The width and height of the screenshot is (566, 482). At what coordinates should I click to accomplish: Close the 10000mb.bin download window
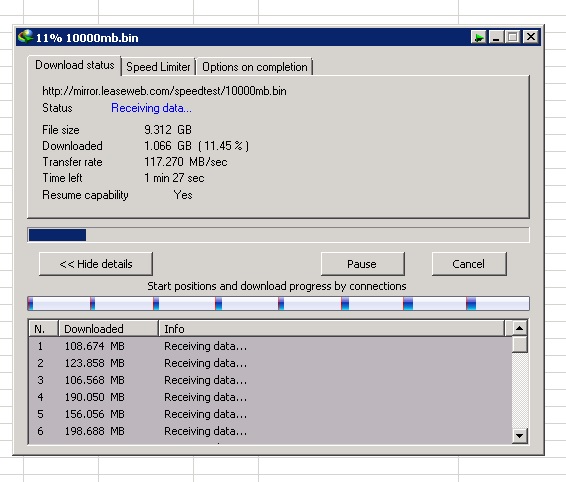pyautogui.click(x=531, y=37)
